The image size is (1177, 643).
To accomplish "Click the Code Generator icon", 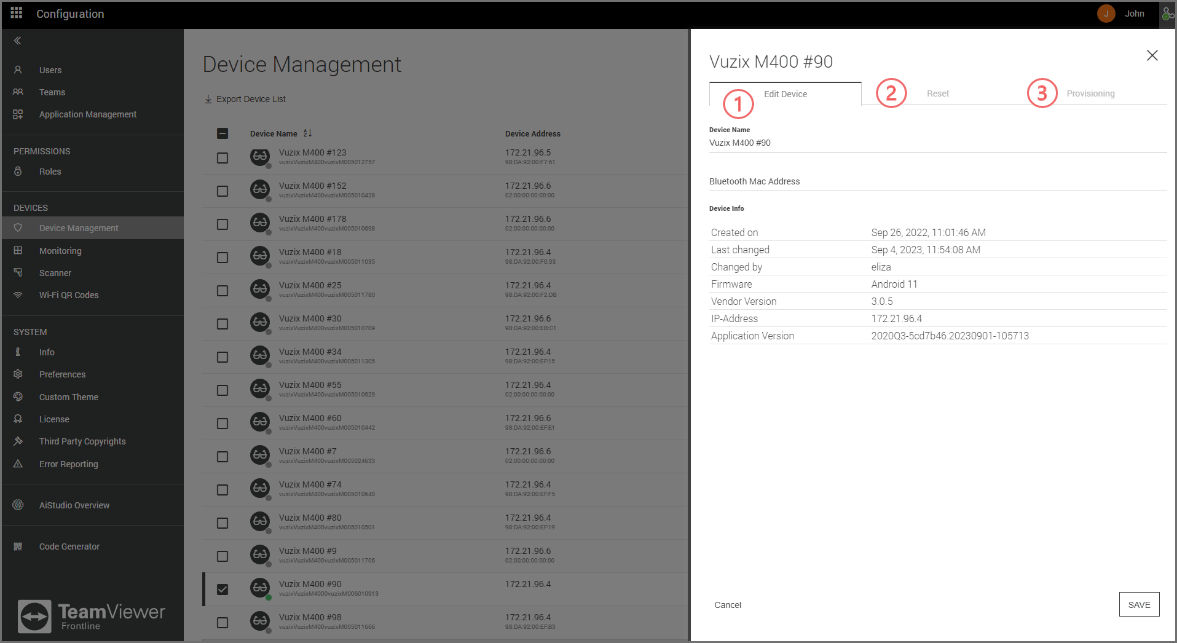I will (18, 547).
